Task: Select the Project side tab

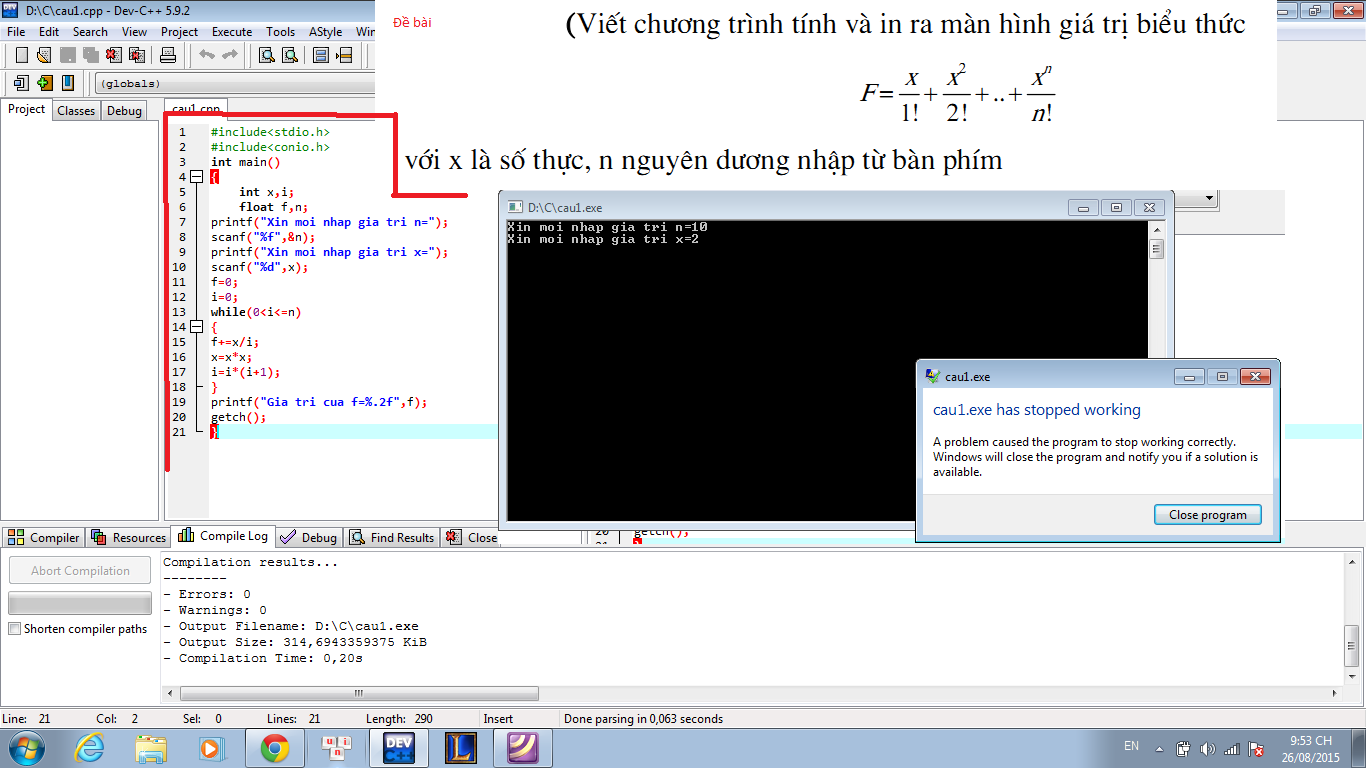Action: coord(27,110)
